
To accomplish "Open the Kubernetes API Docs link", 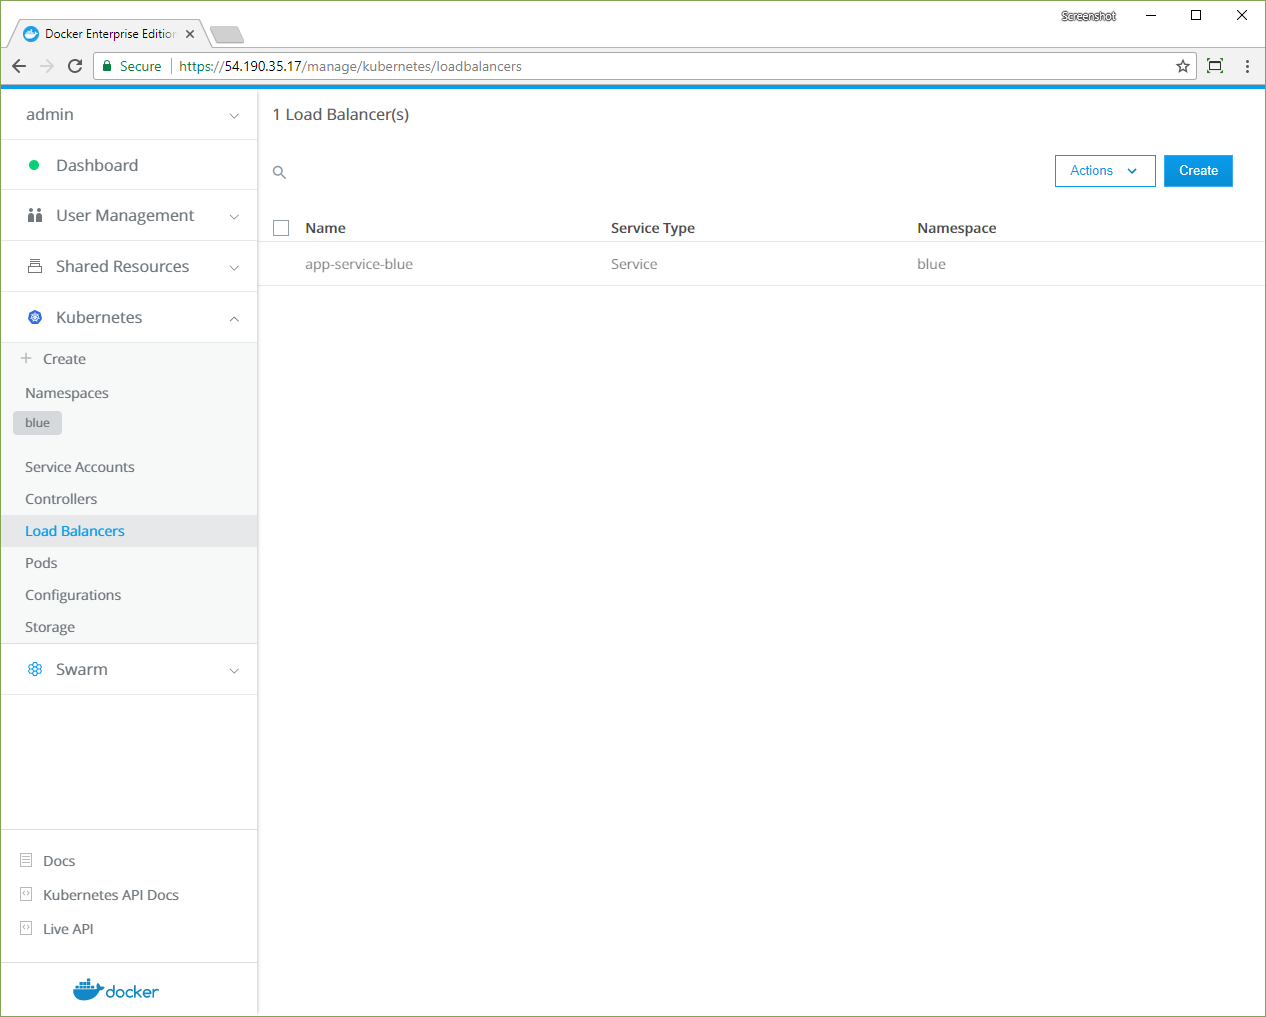I will (x=110, y=895).
